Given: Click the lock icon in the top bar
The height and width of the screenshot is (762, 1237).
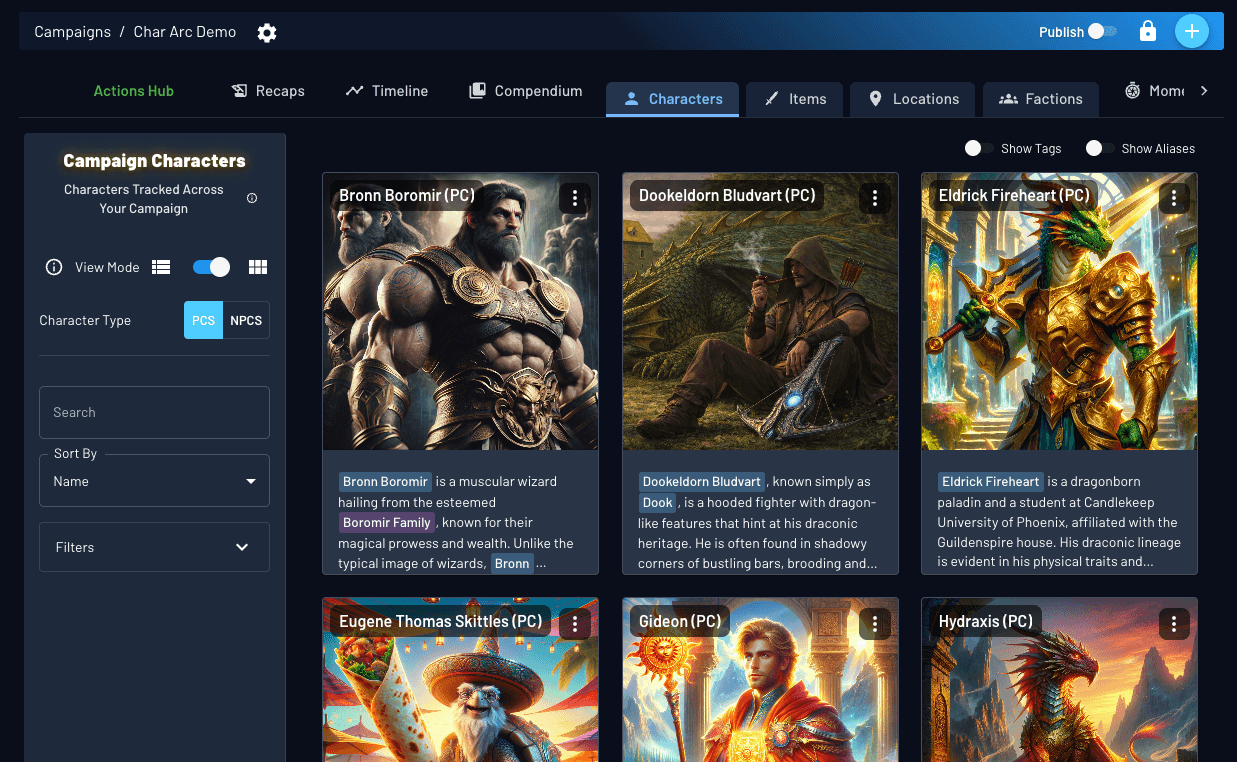Looking at the screenshot, I should [x=1147, y=31].
